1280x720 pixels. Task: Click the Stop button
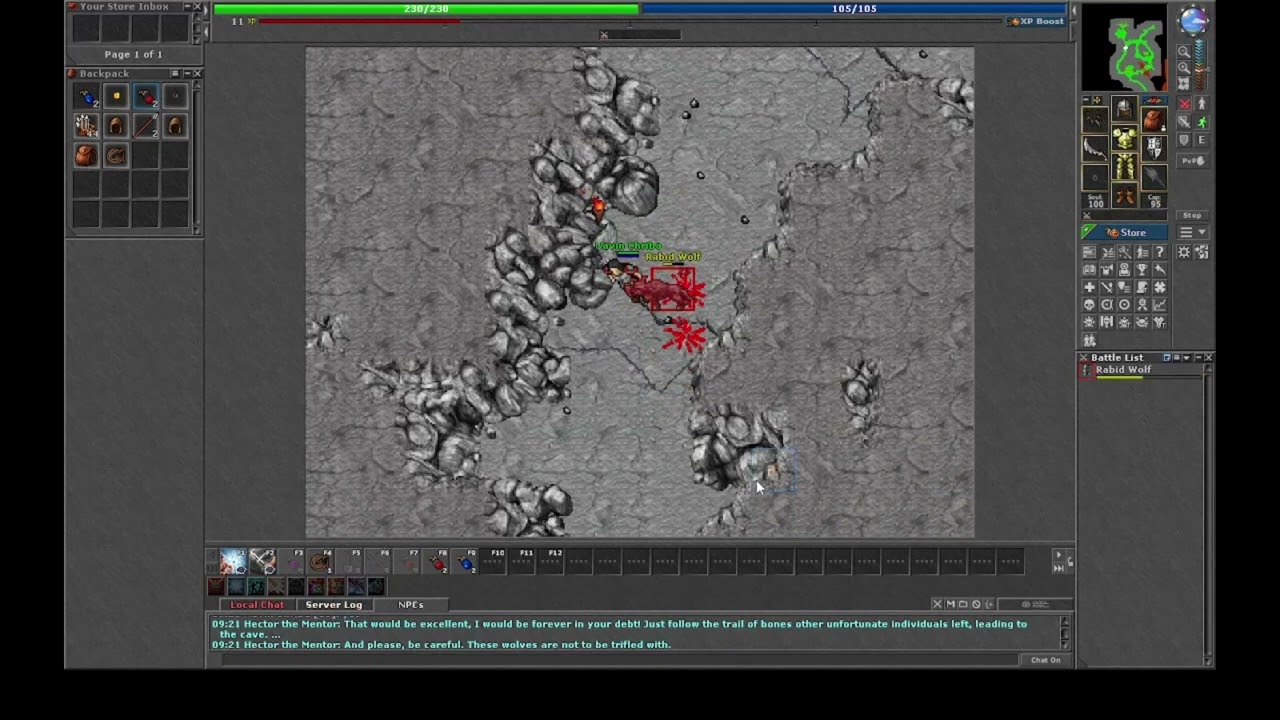[1192, 215]
